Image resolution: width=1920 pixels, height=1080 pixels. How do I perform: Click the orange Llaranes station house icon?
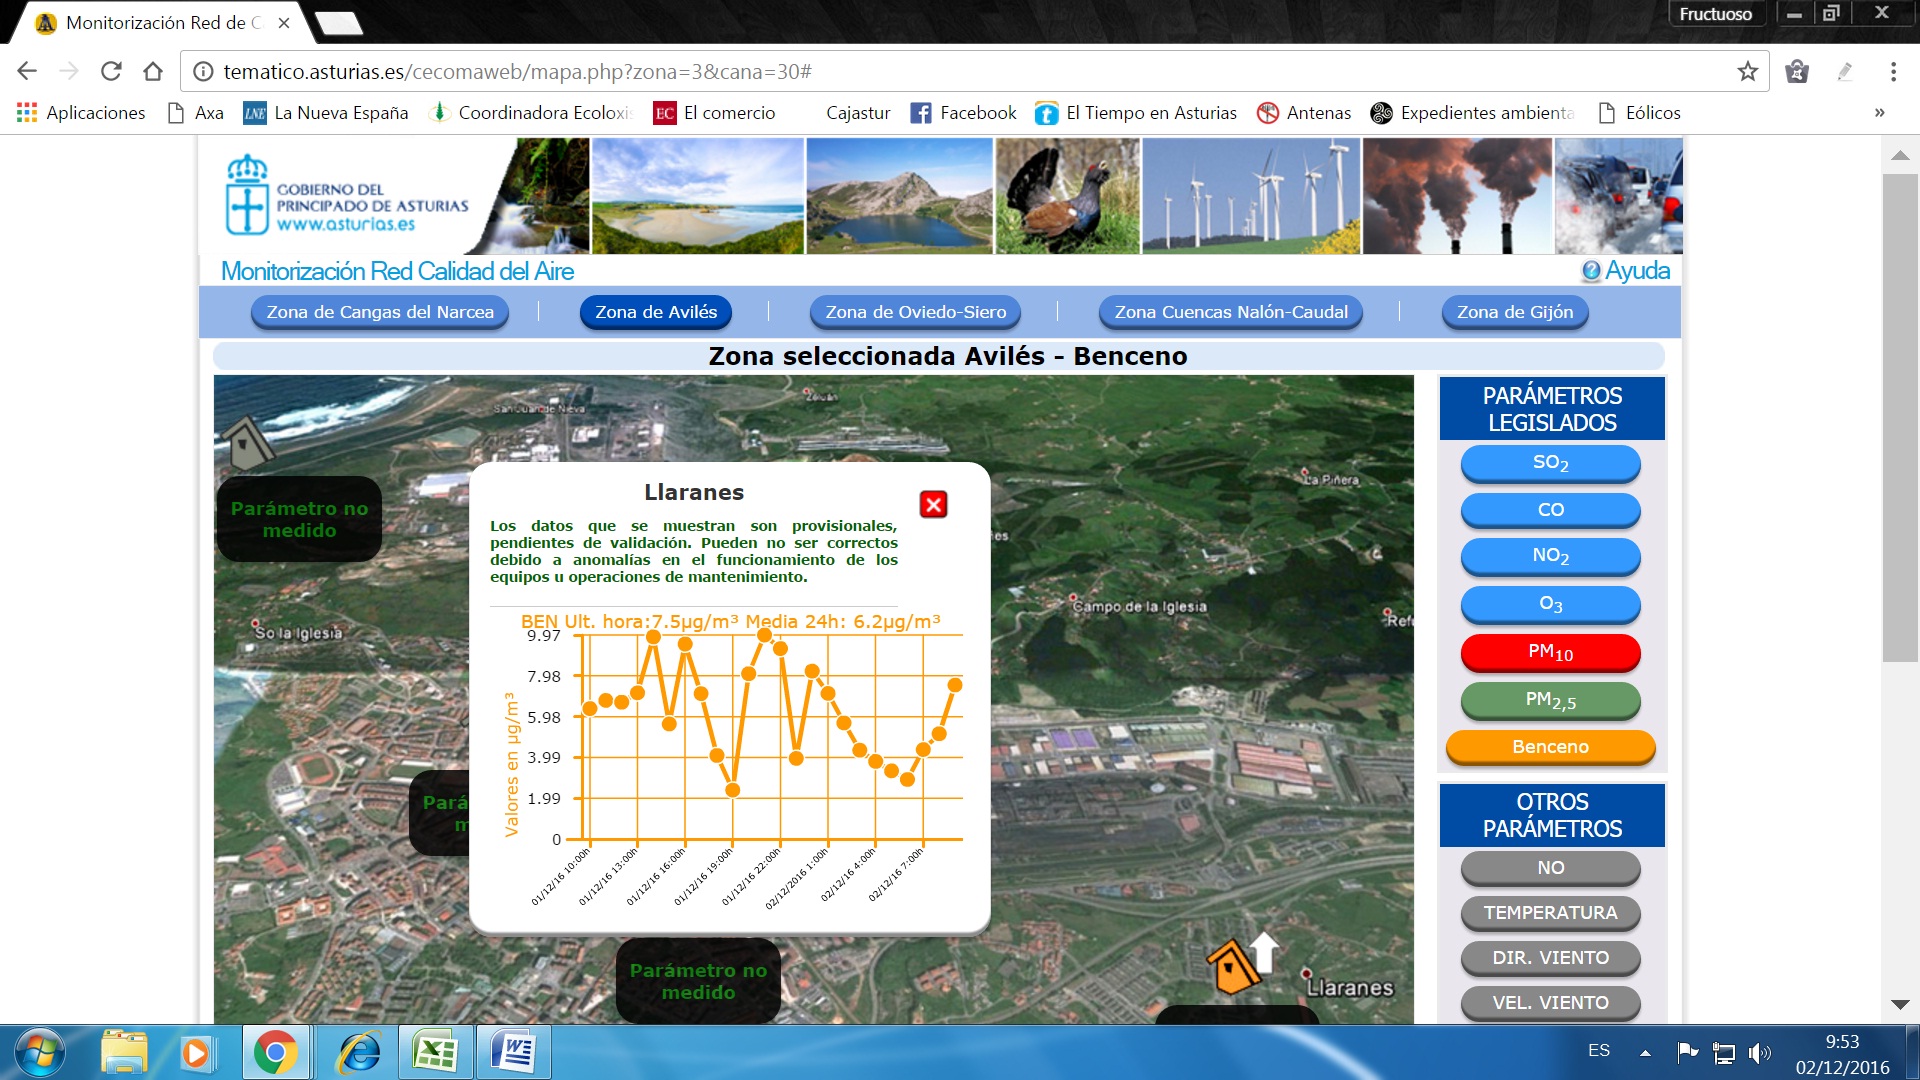1231,967
